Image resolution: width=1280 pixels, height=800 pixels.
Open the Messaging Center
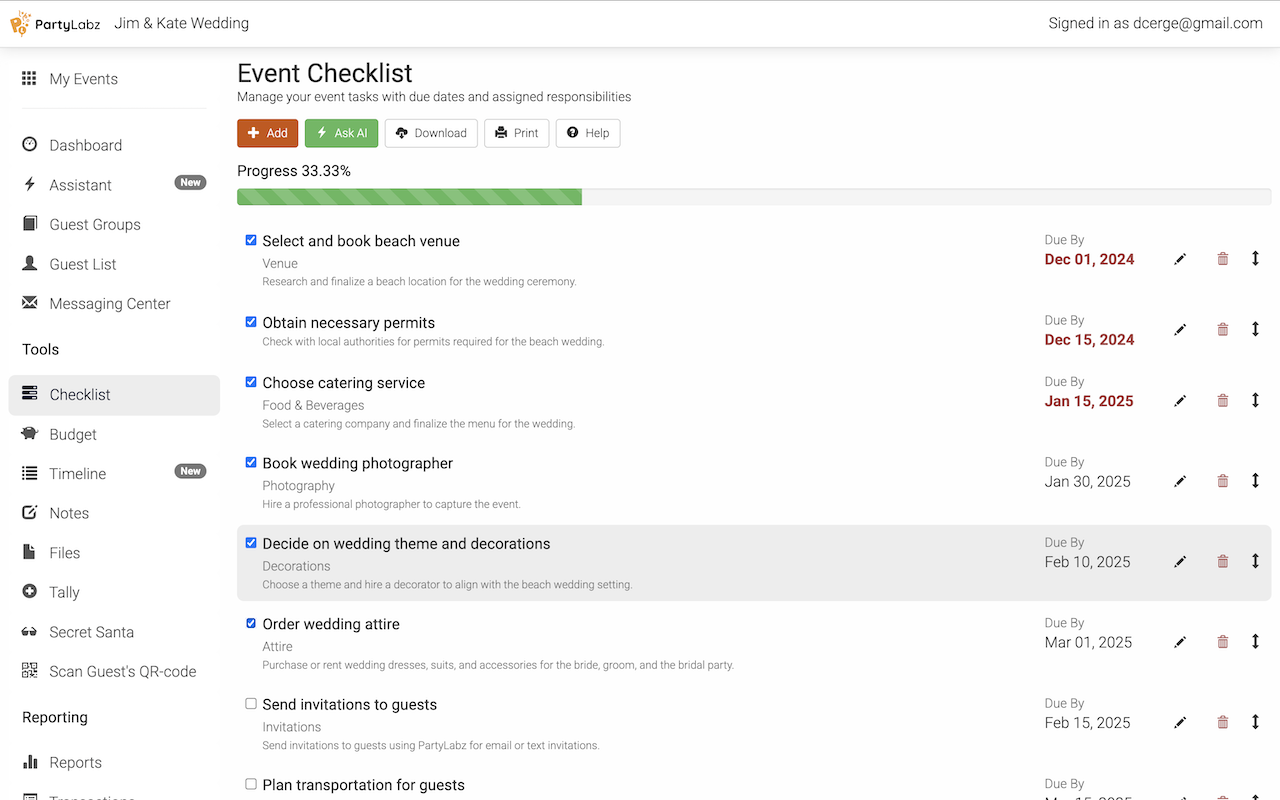click(x=110, y=304)
